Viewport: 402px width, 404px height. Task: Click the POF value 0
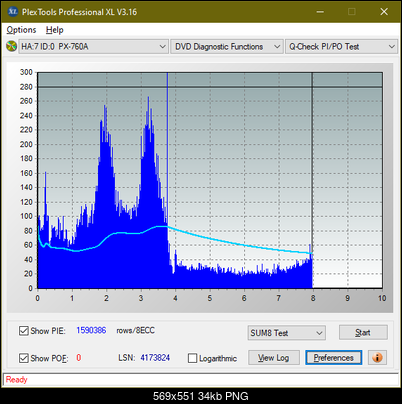click(79, 358)
